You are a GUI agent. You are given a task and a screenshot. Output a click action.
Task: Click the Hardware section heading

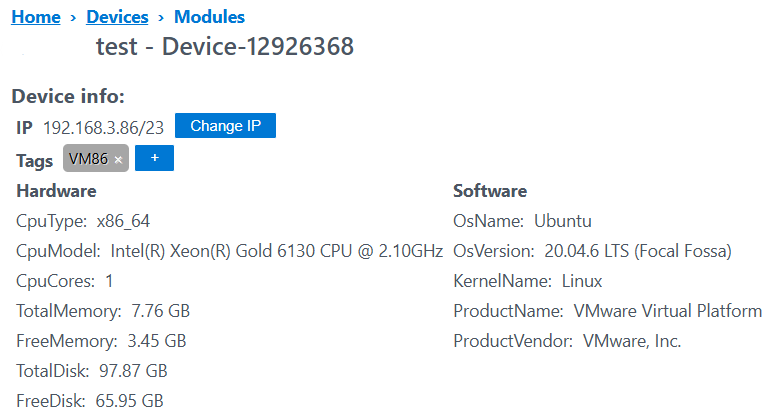pos(56,191)
